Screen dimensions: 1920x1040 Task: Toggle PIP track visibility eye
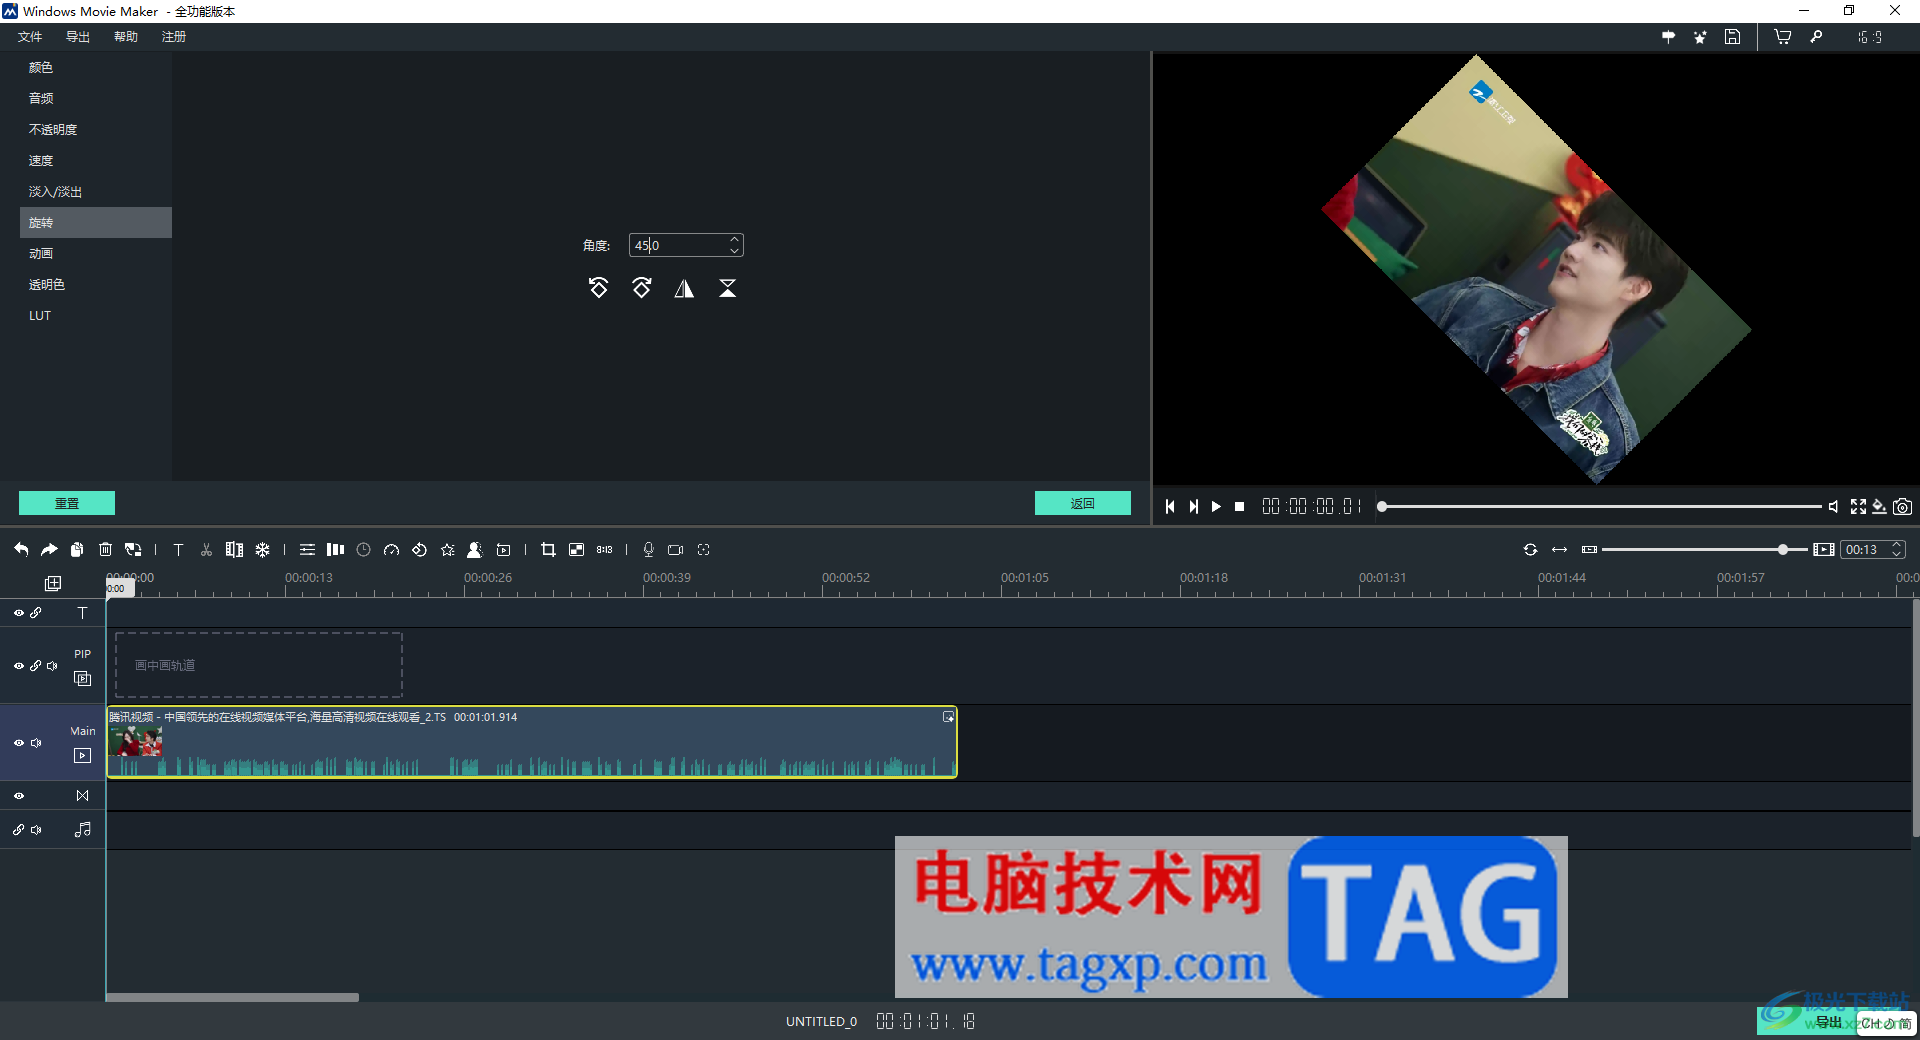tap(19, 666)
